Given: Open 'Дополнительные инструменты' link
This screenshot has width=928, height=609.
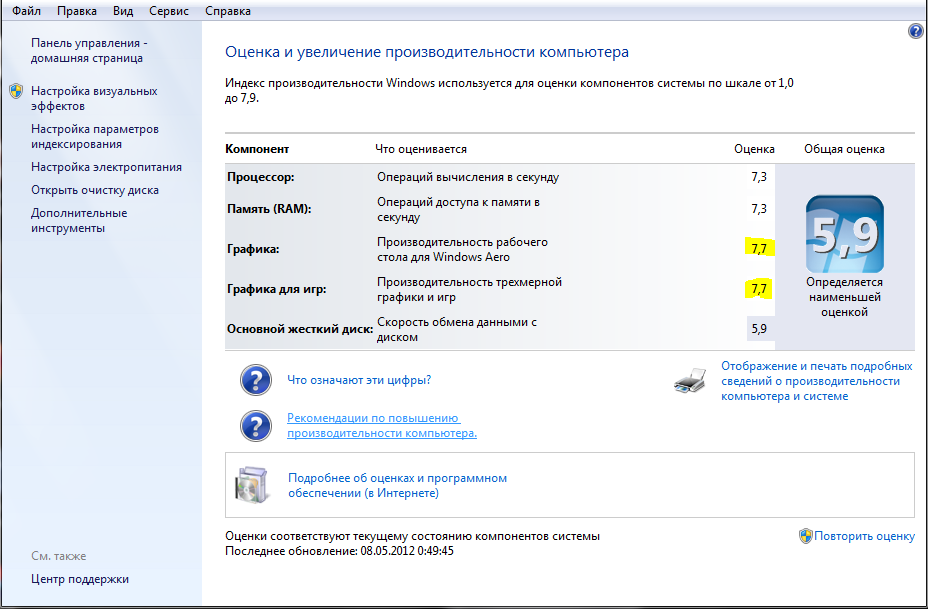Looking at the screenshot, I should pyautogui.click(x=79, y=221).
